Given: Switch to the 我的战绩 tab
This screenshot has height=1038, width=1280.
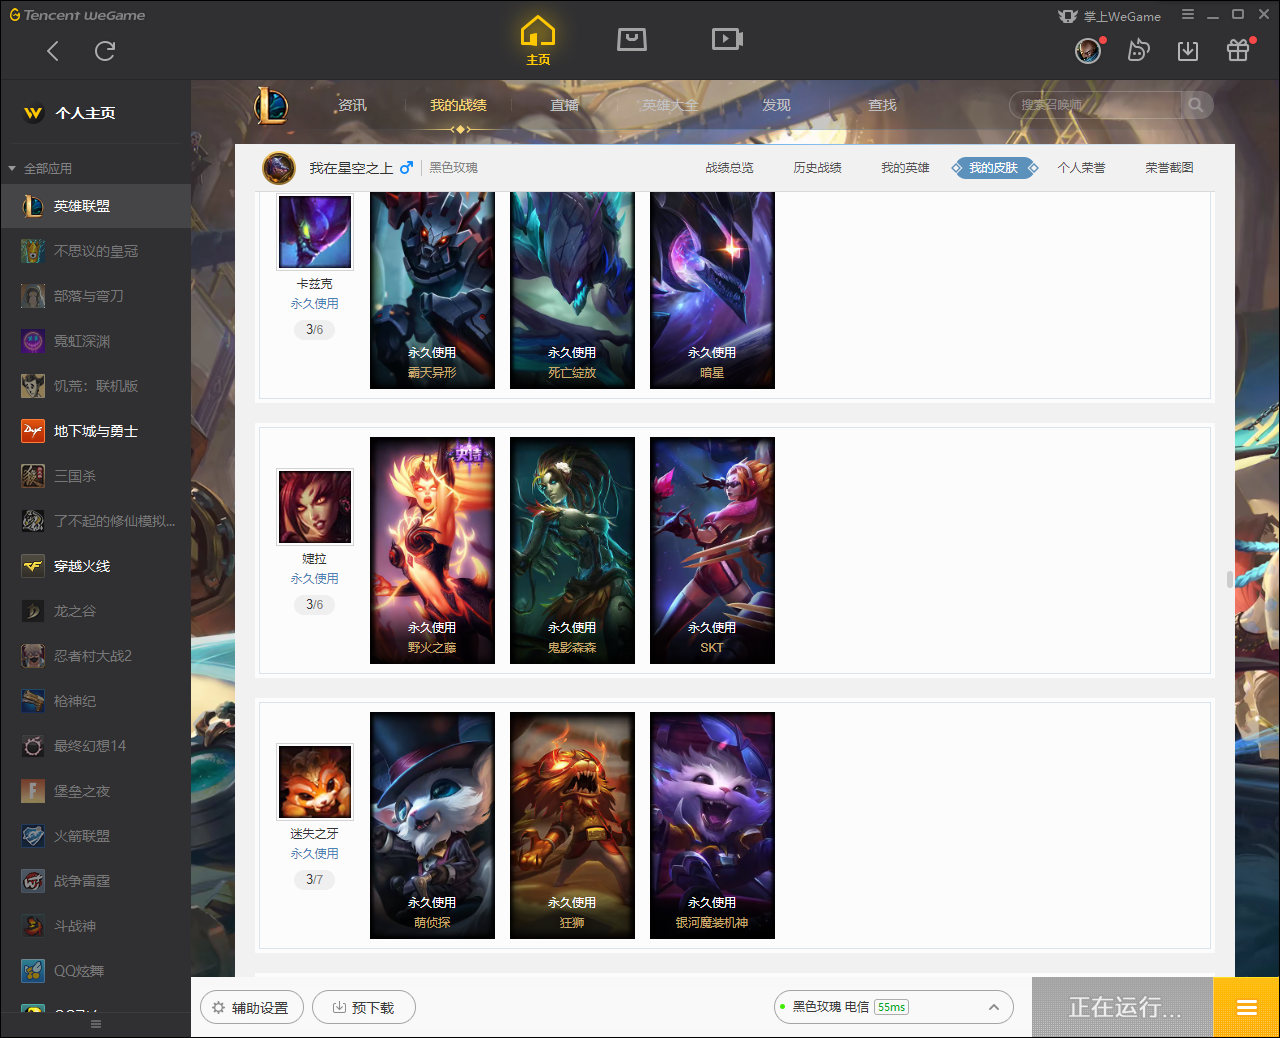Looking at the screenshot, I should (x=458, y=105).
